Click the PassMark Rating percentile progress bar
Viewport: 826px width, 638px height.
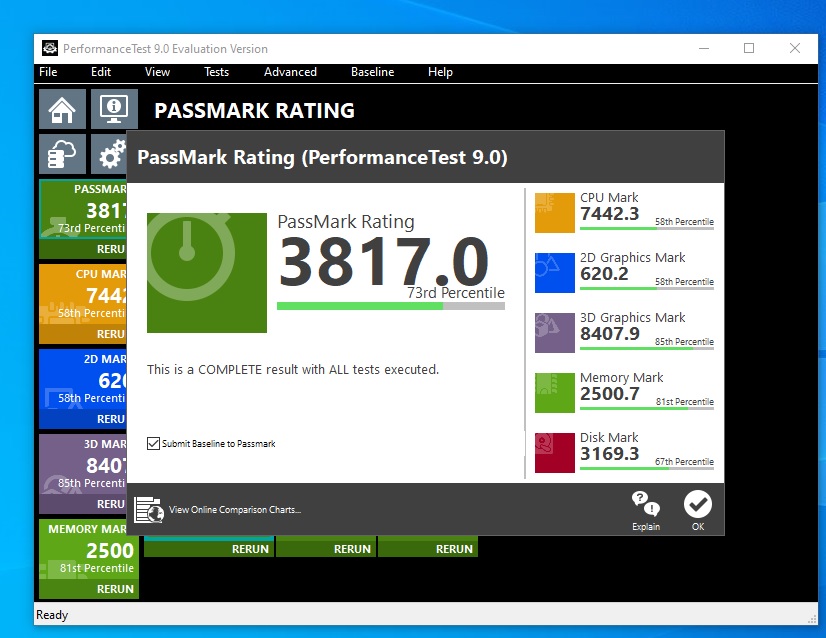391,306
